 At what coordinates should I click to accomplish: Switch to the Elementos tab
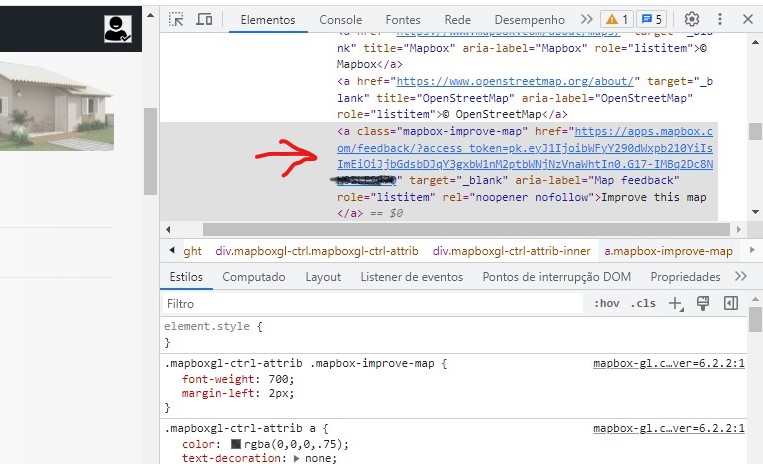[268, 20]
